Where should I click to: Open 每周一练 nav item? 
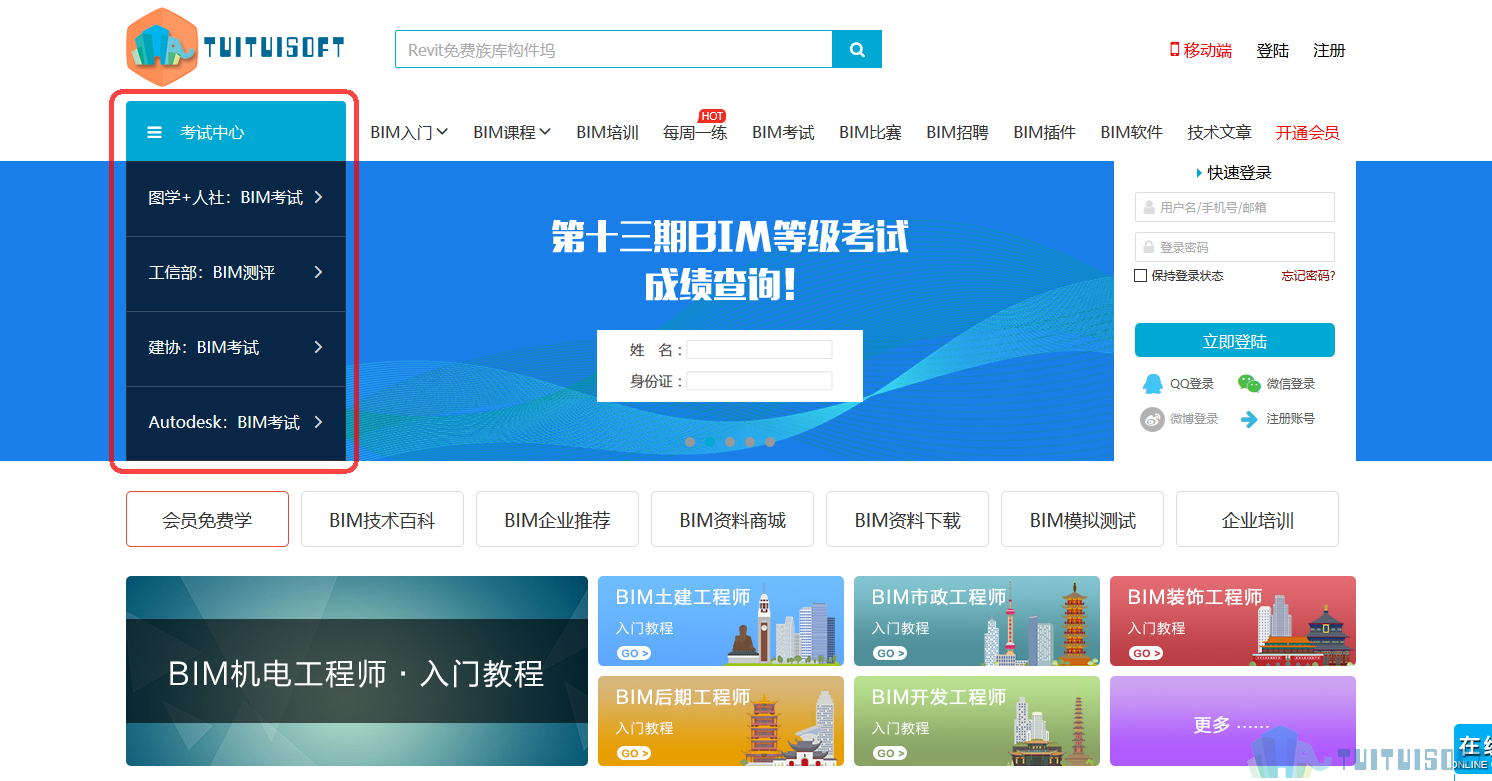tap(695, 132)
